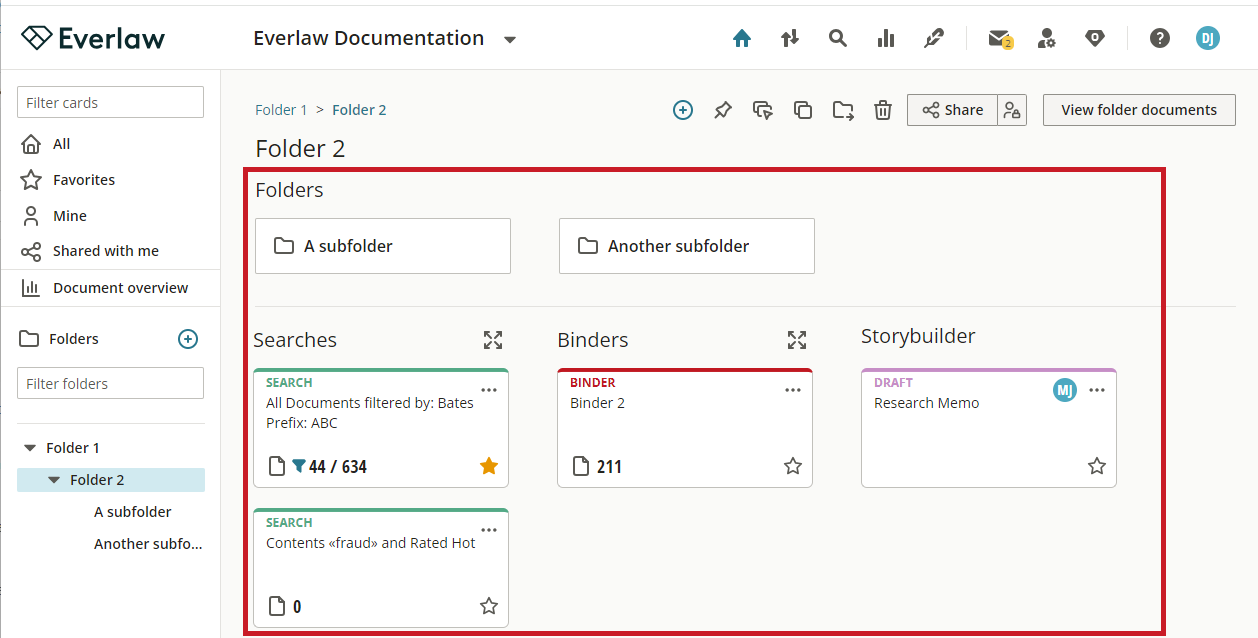
Task: Click Folder 2 breadcrumb link
Action: [x=359, y=110]
